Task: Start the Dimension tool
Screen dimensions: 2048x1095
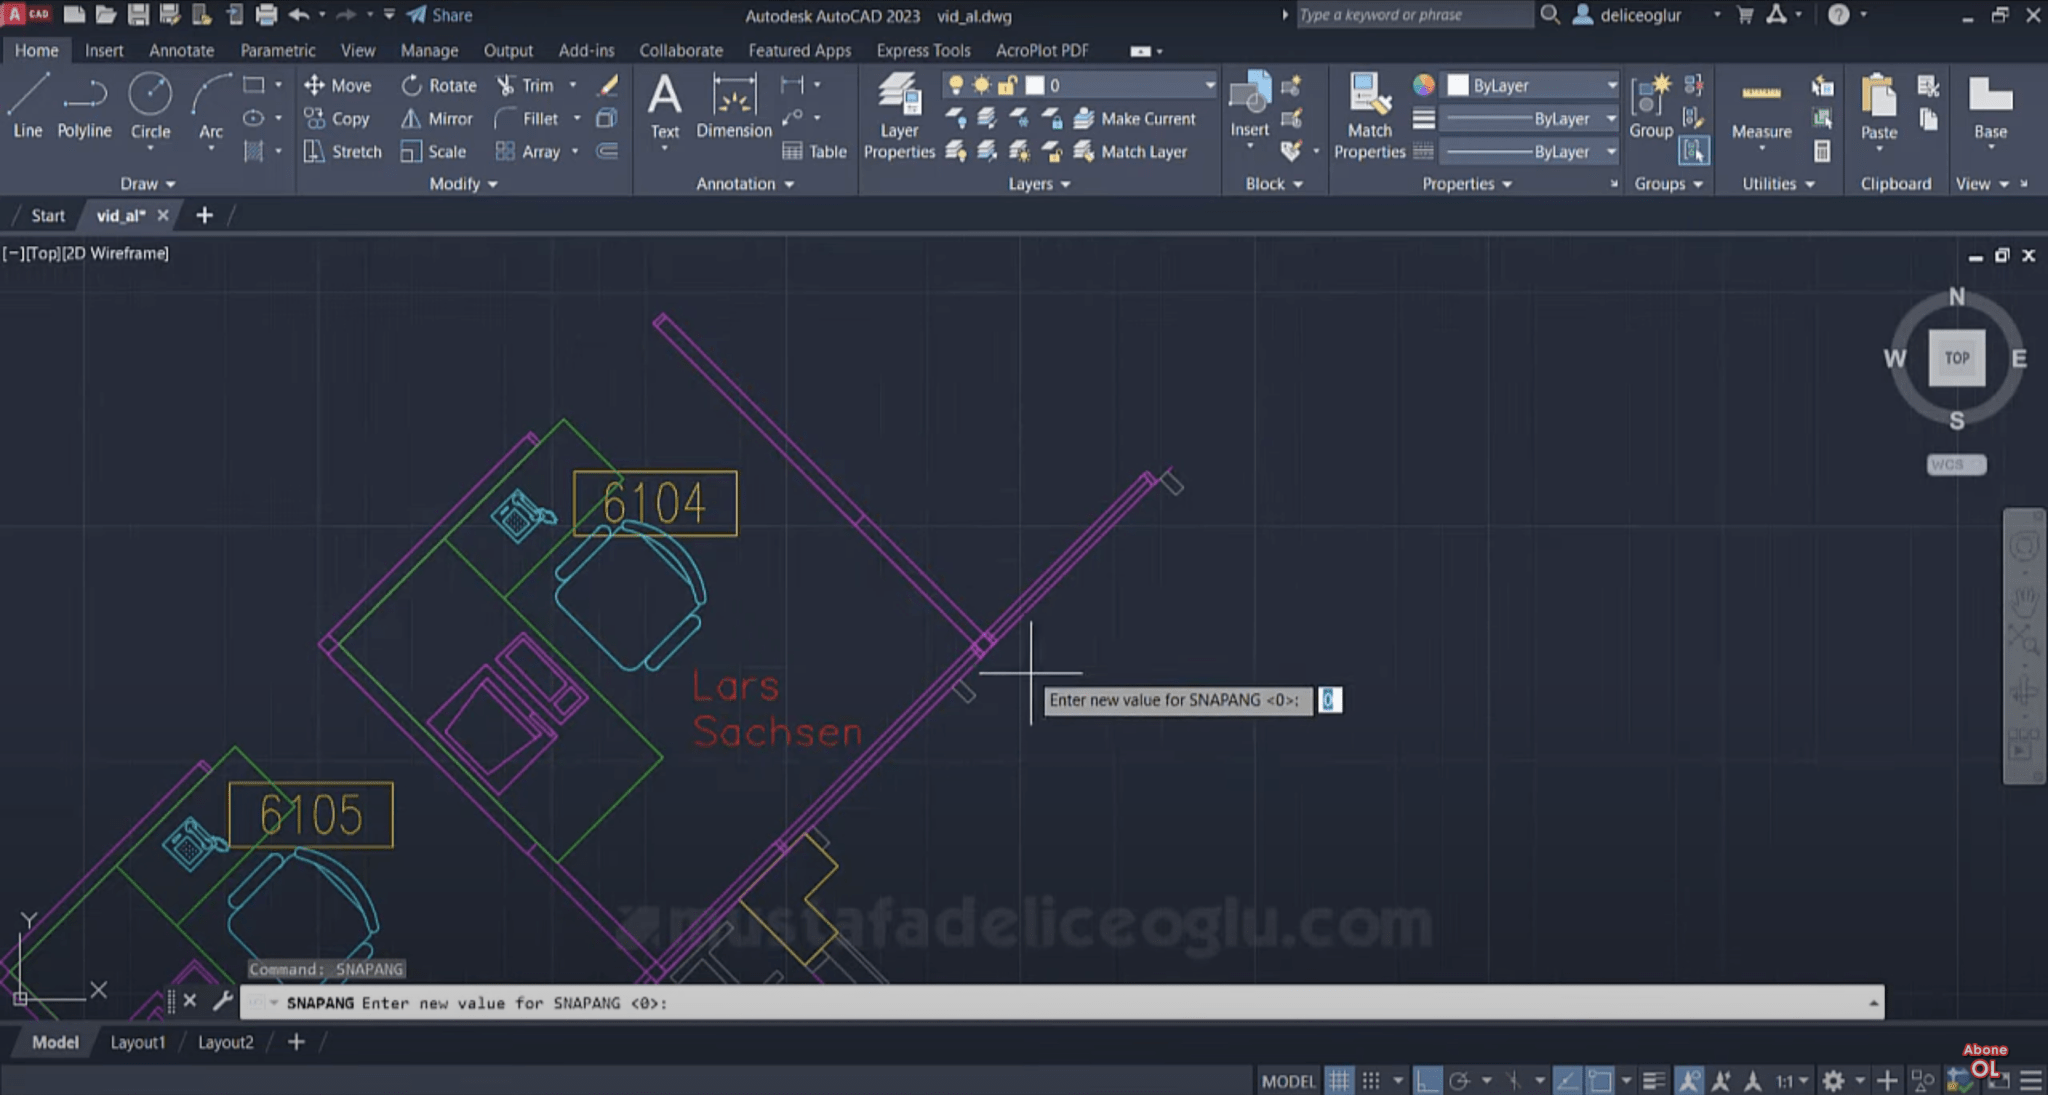Action: [x=734, y=106]
